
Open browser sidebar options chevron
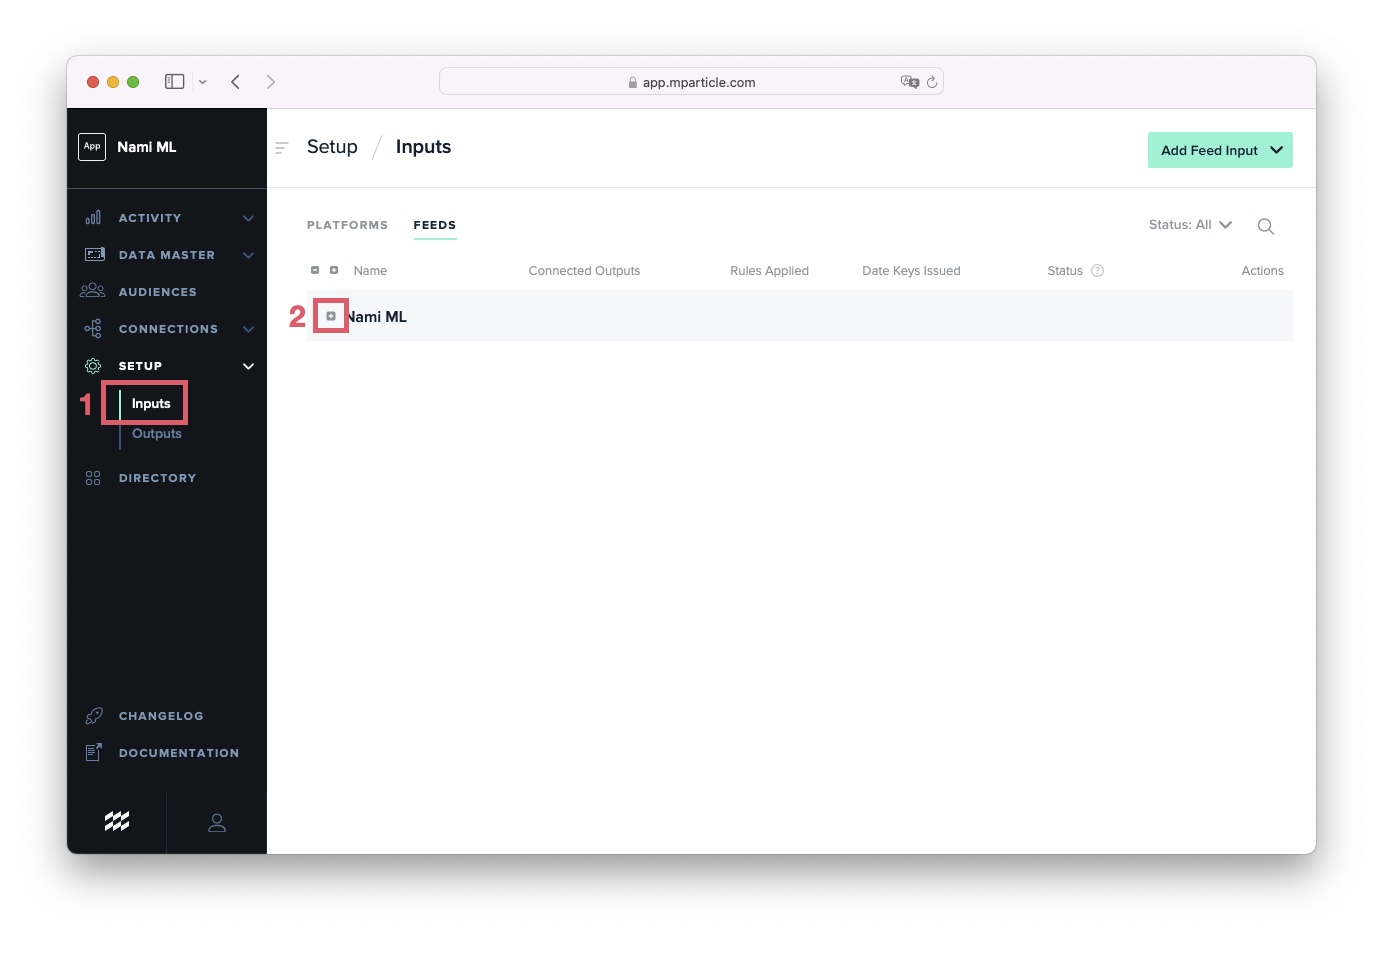202,82
